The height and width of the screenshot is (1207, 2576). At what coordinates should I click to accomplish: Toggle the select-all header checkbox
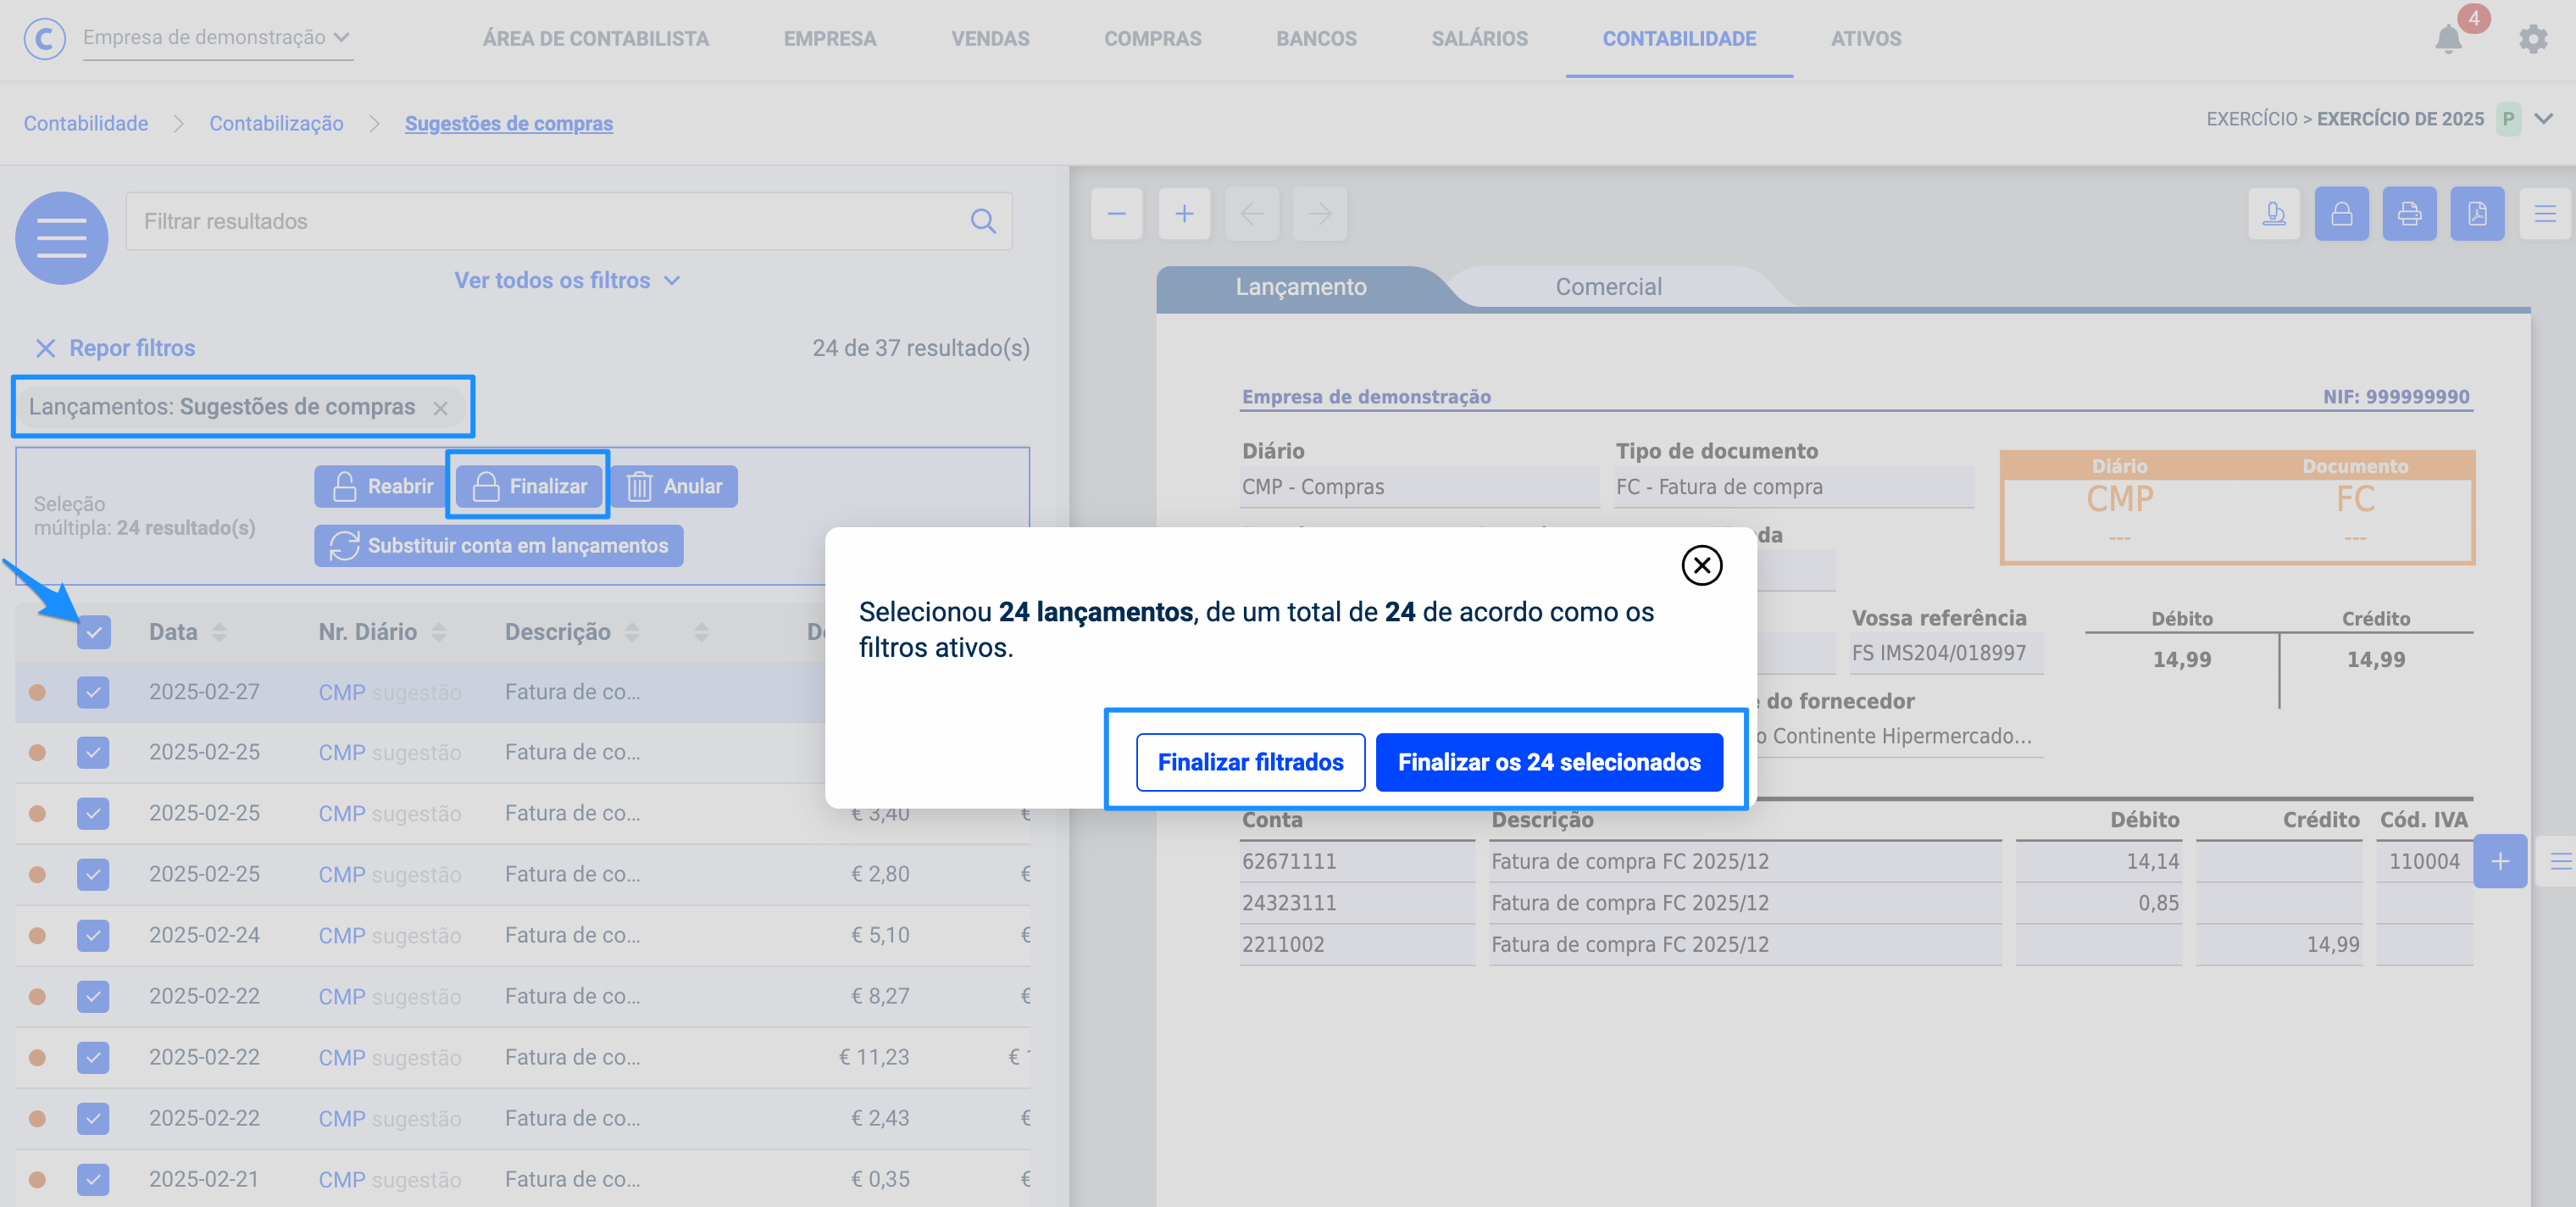click(93, 632)
